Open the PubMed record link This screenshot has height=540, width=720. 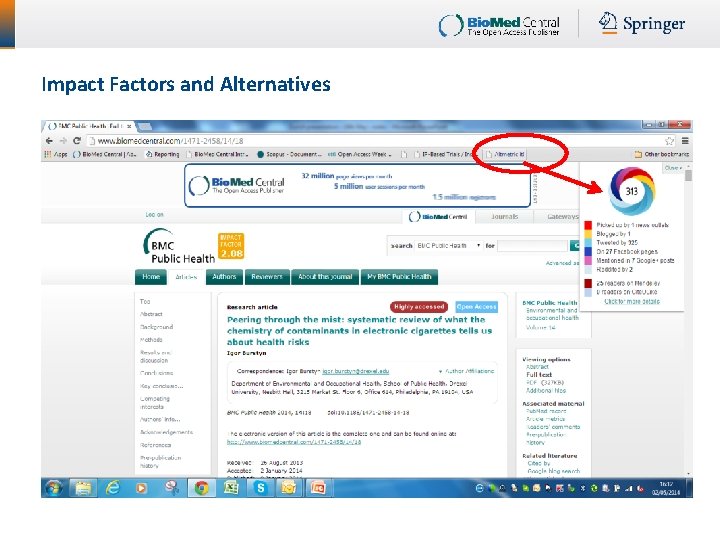[x=546, y=411]
